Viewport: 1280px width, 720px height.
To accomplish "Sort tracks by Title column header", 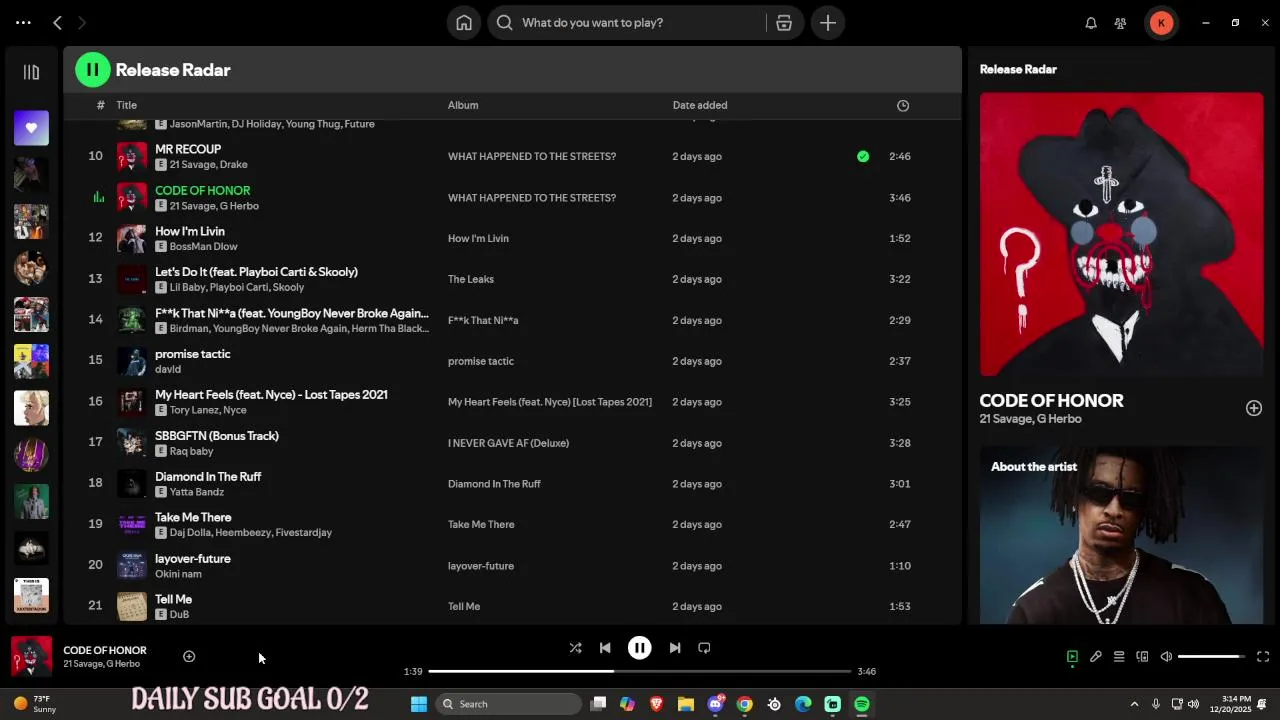I will [126, 105].
